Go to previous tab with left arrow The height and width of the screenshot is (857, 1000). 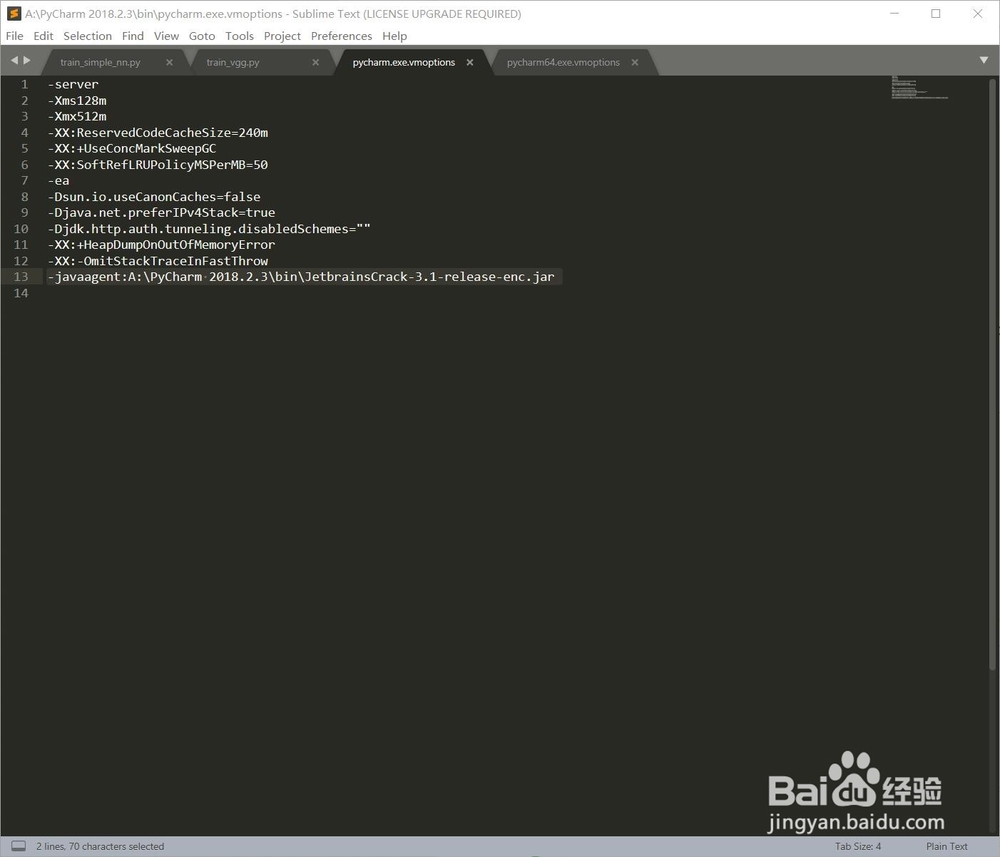coord(14,60)
